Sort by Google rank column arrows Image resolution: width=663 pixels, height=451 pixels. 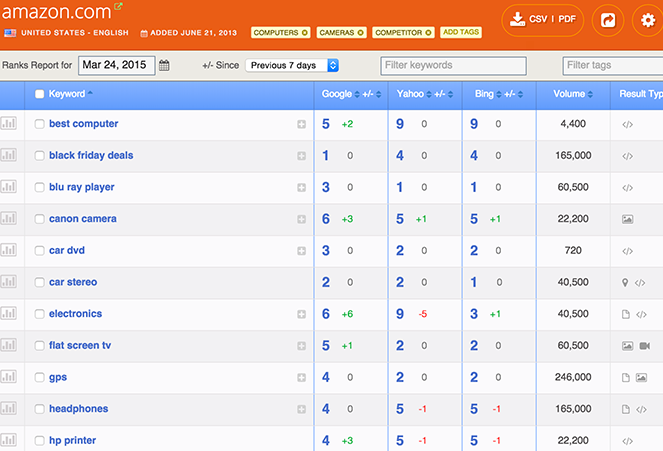coord(357,95)
